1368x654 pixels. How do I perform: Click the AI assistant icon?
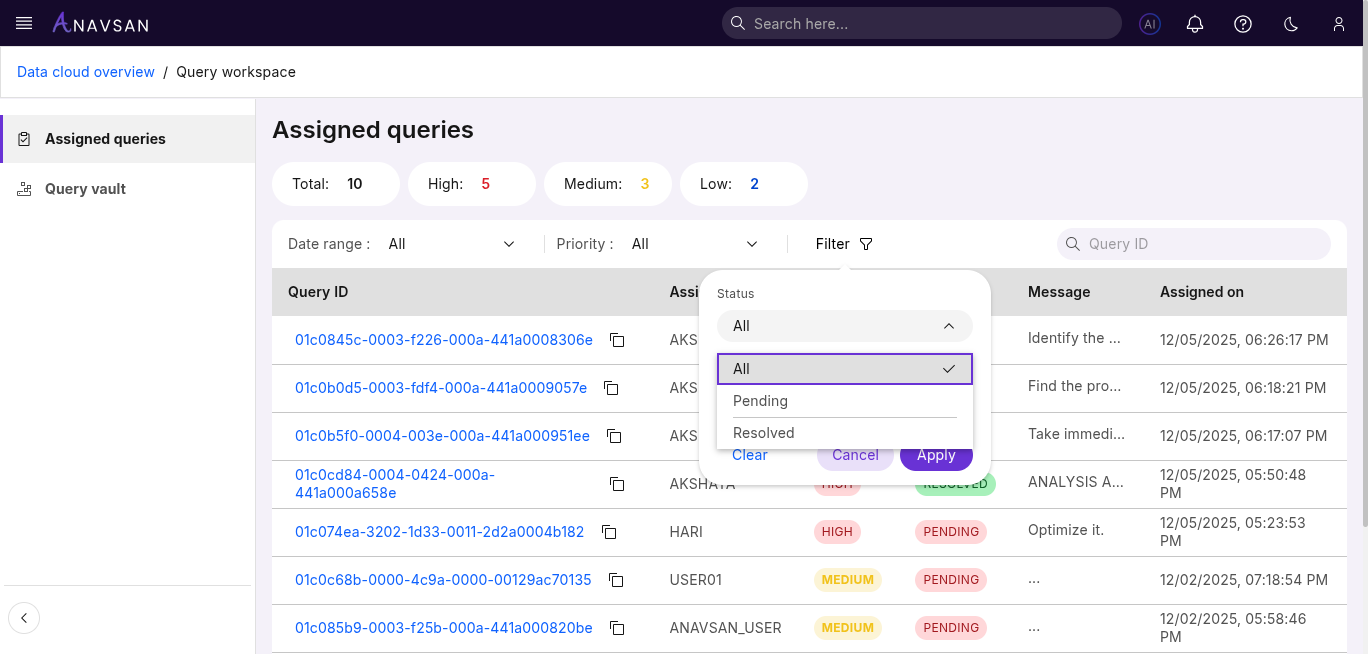pyautogui.click(x=1150, y=24)
